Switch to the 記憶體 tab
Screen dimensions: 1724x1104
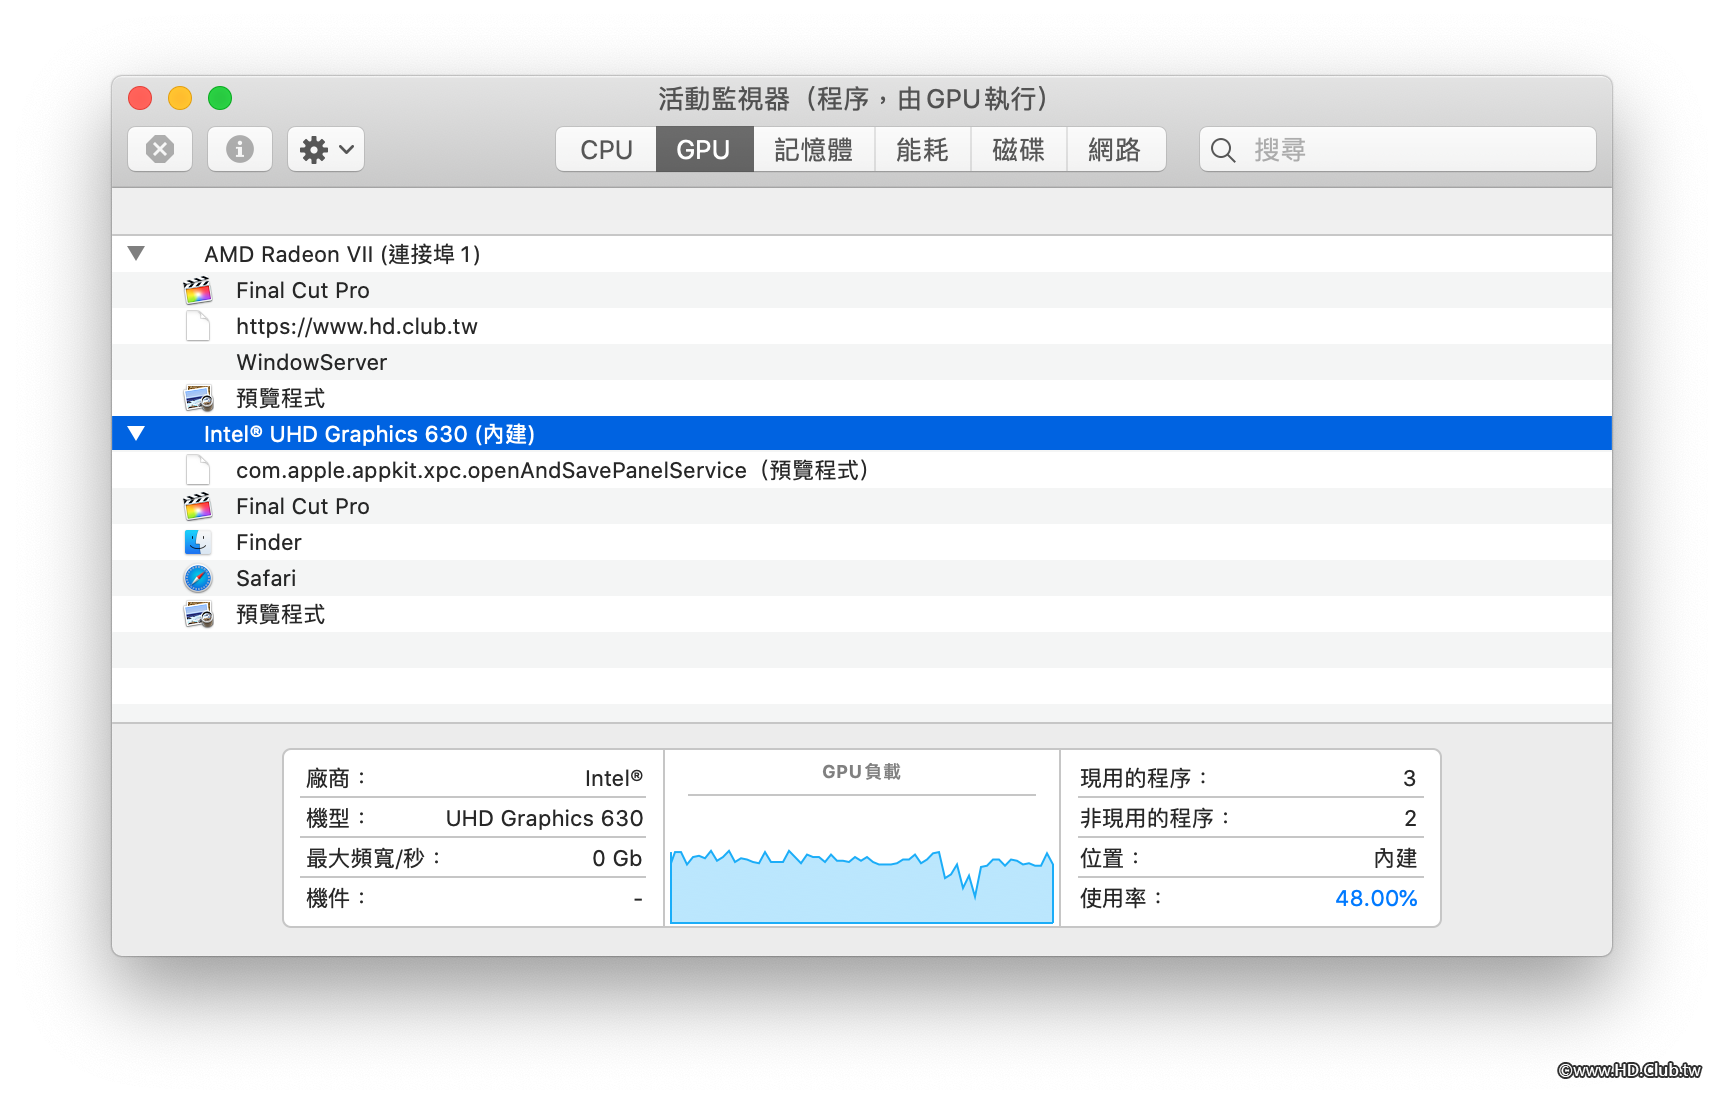(813, 149)
